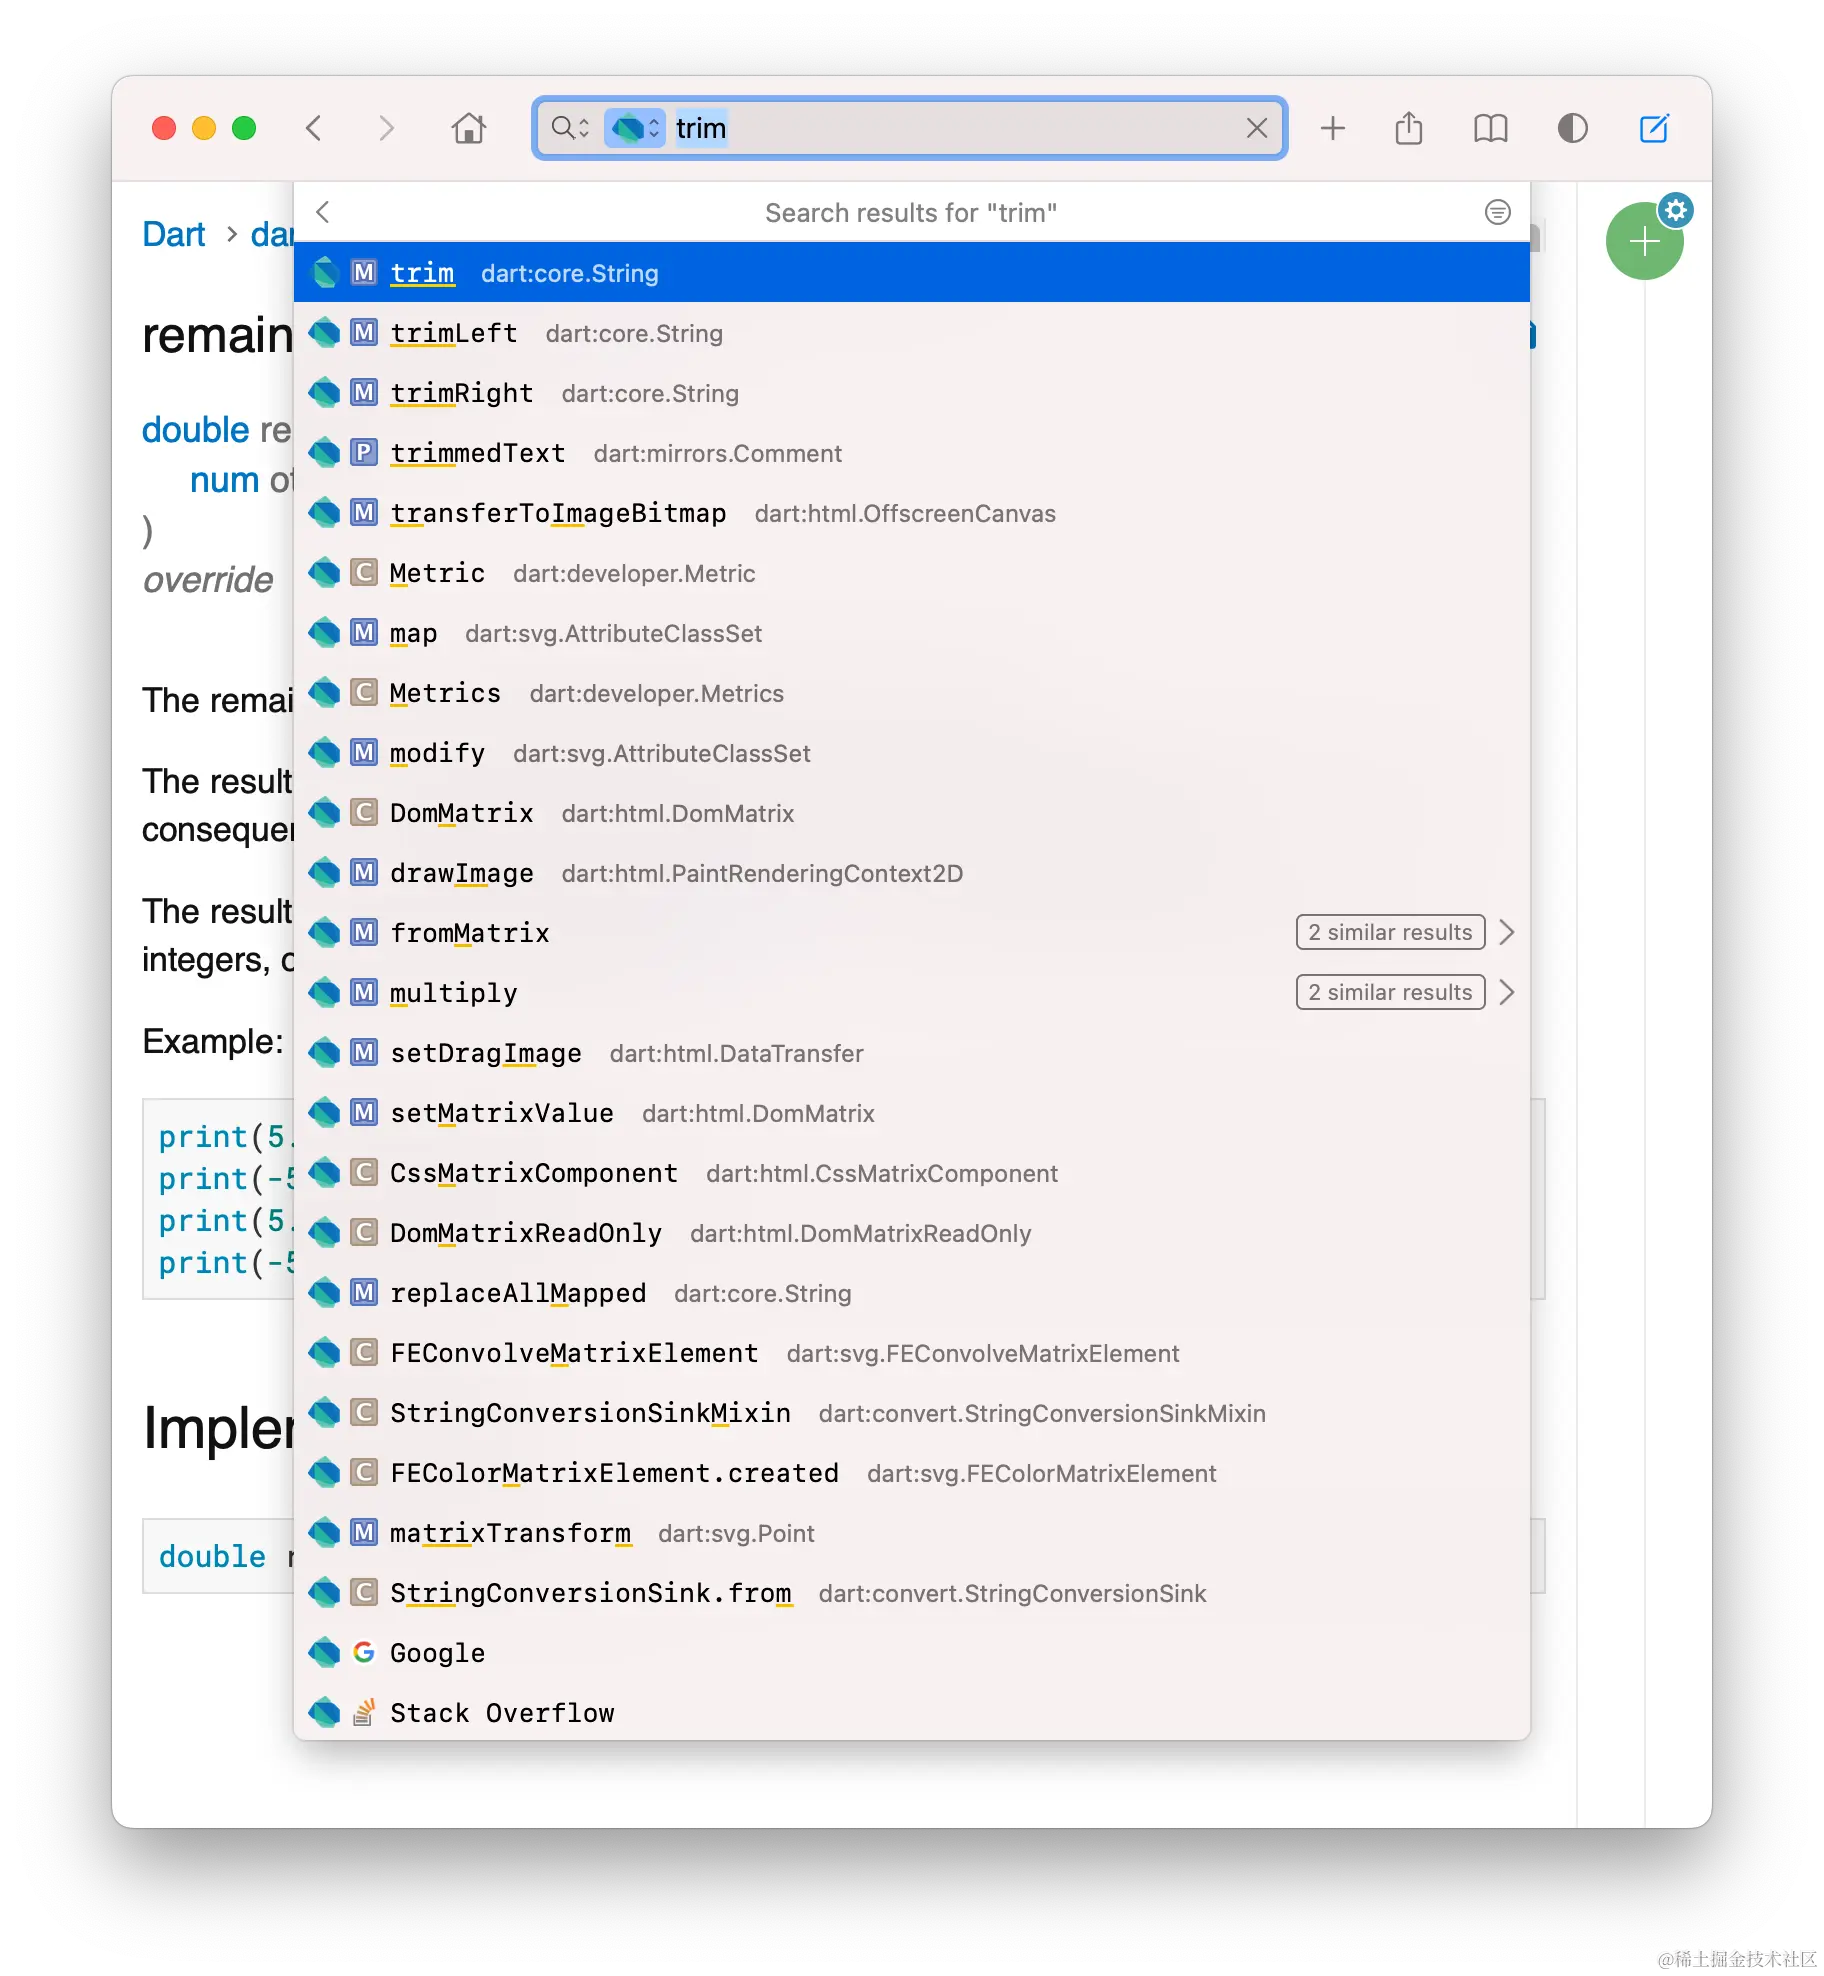Click the M badge on drawImage row
The height and width of the screenshot is (1976, 1824).
click(x=364, y=872)
